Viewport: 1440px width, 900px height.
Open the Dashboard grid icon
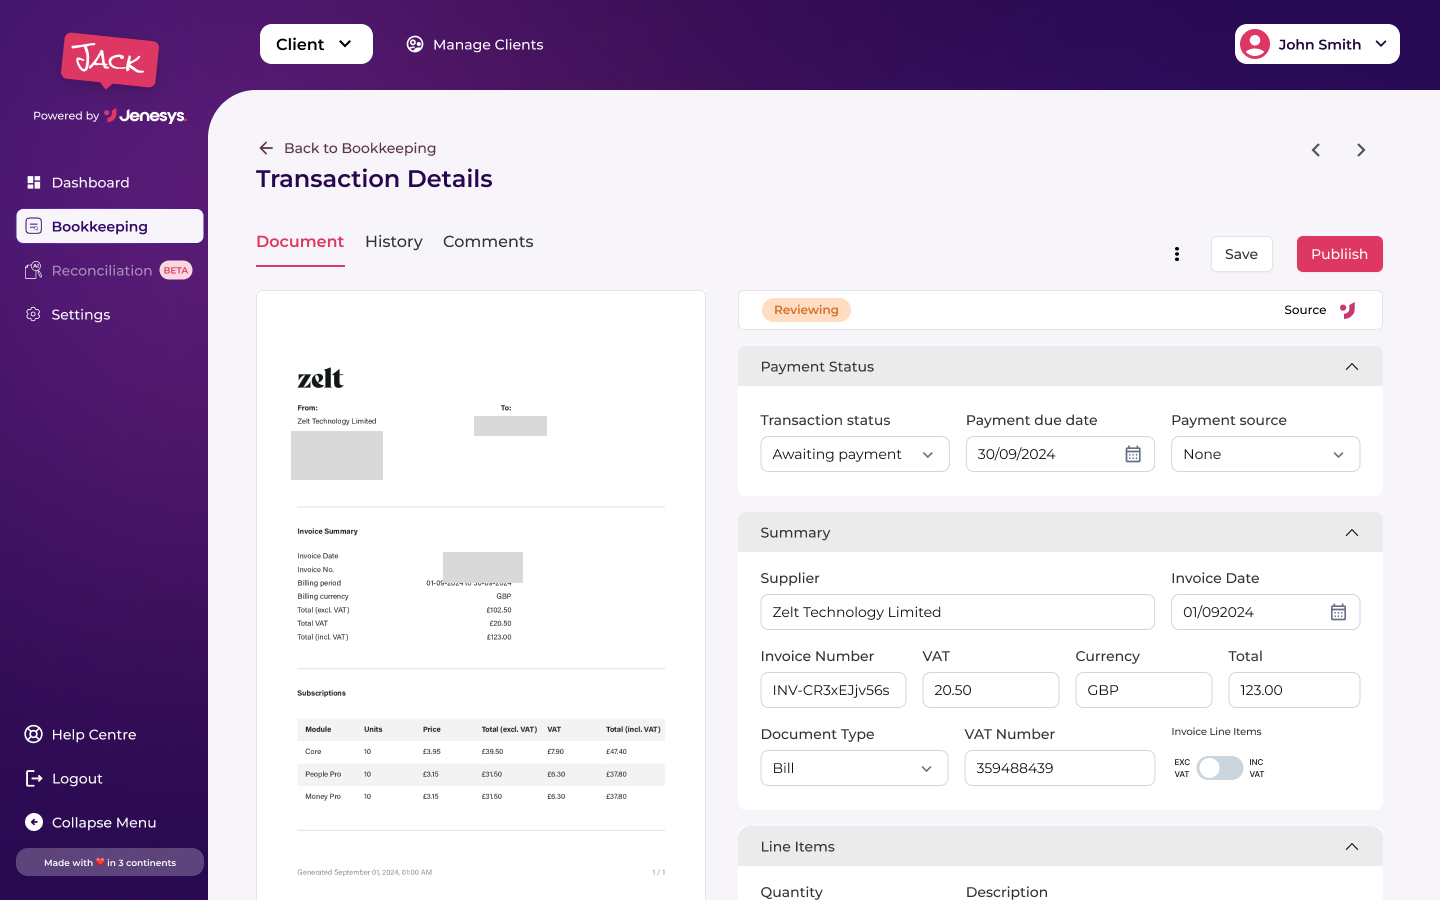coord(33,182)
